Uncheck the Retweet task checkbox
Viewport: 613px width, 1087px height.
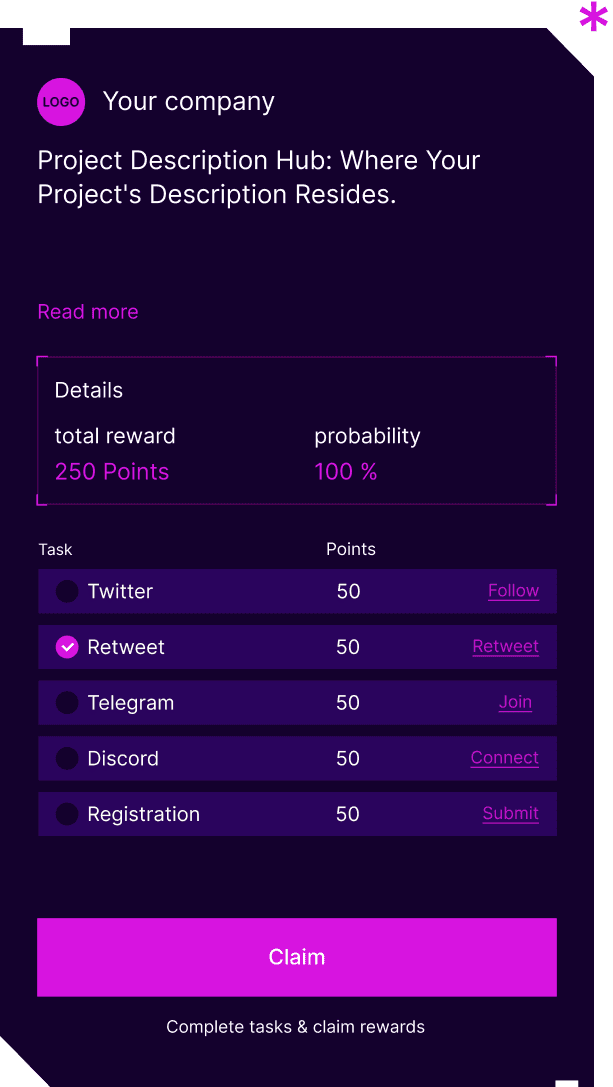pyautogui.click(x=67, y=647)
